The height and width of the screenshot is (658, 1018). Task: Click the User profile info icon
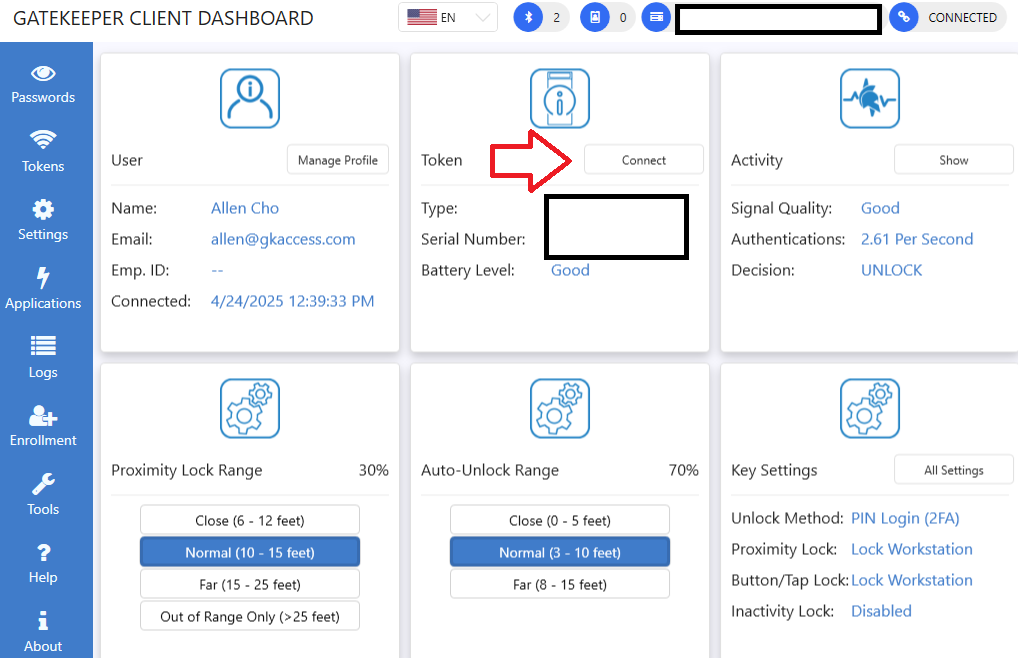[x=249, y=98]
